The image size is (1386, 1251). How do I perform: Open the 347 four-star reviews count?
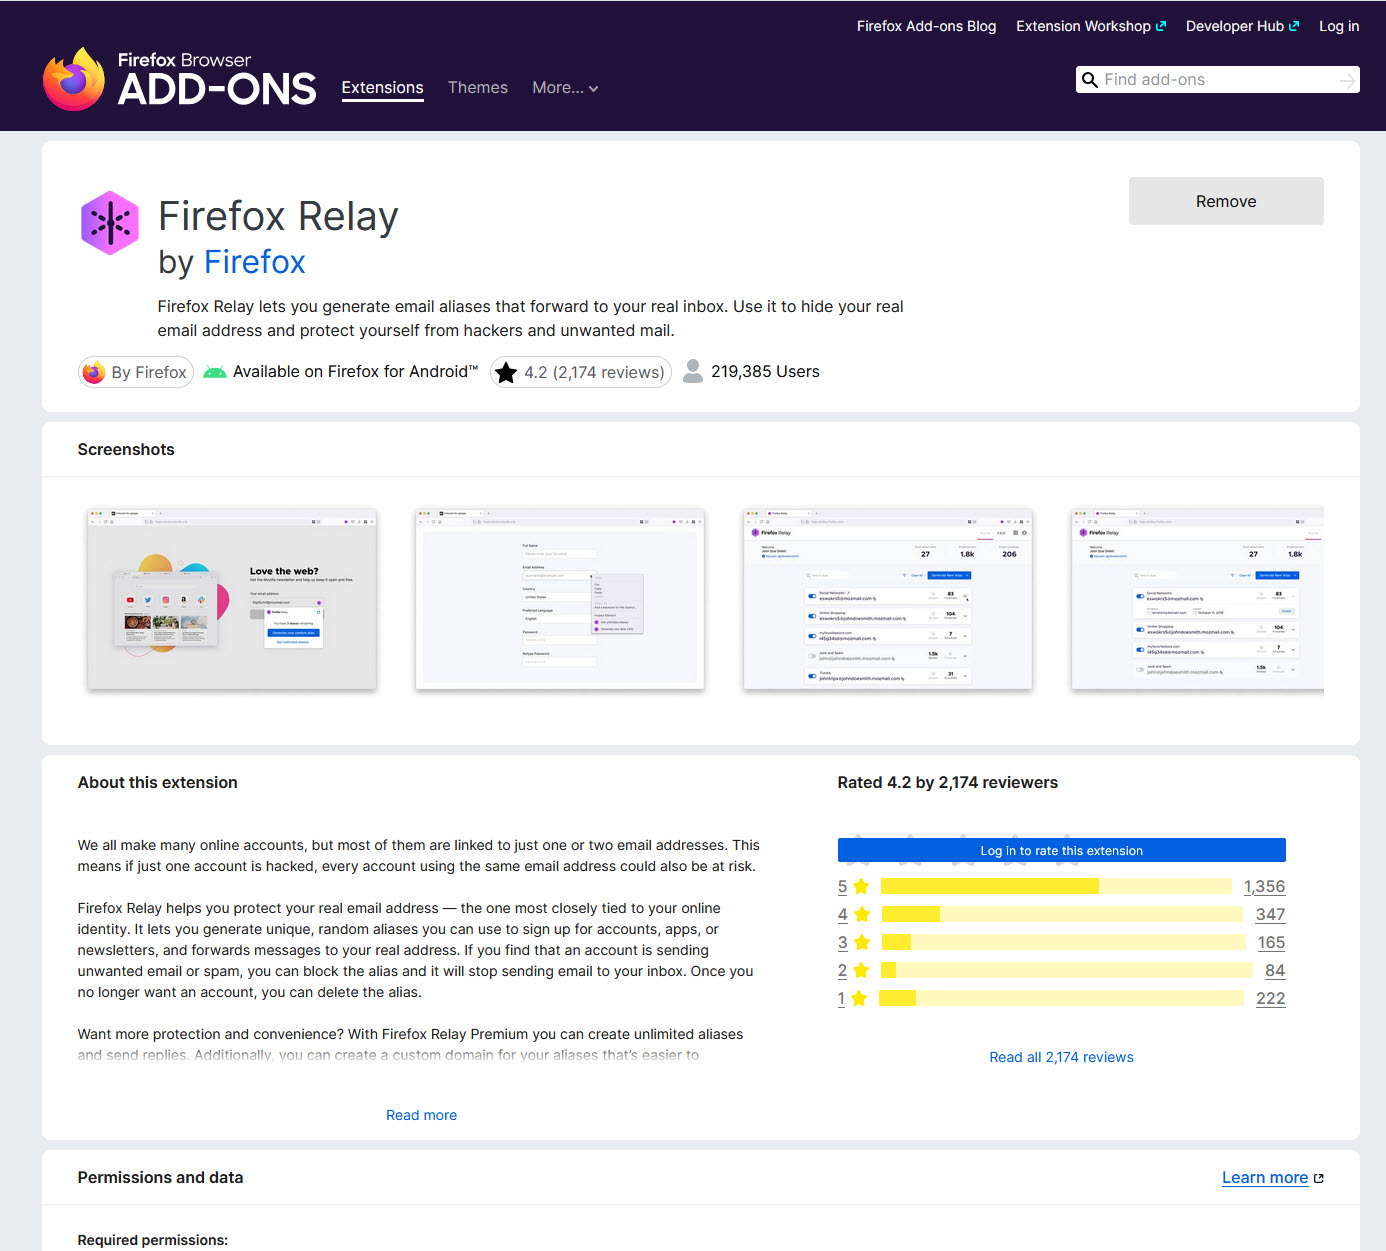[1270, 915]
